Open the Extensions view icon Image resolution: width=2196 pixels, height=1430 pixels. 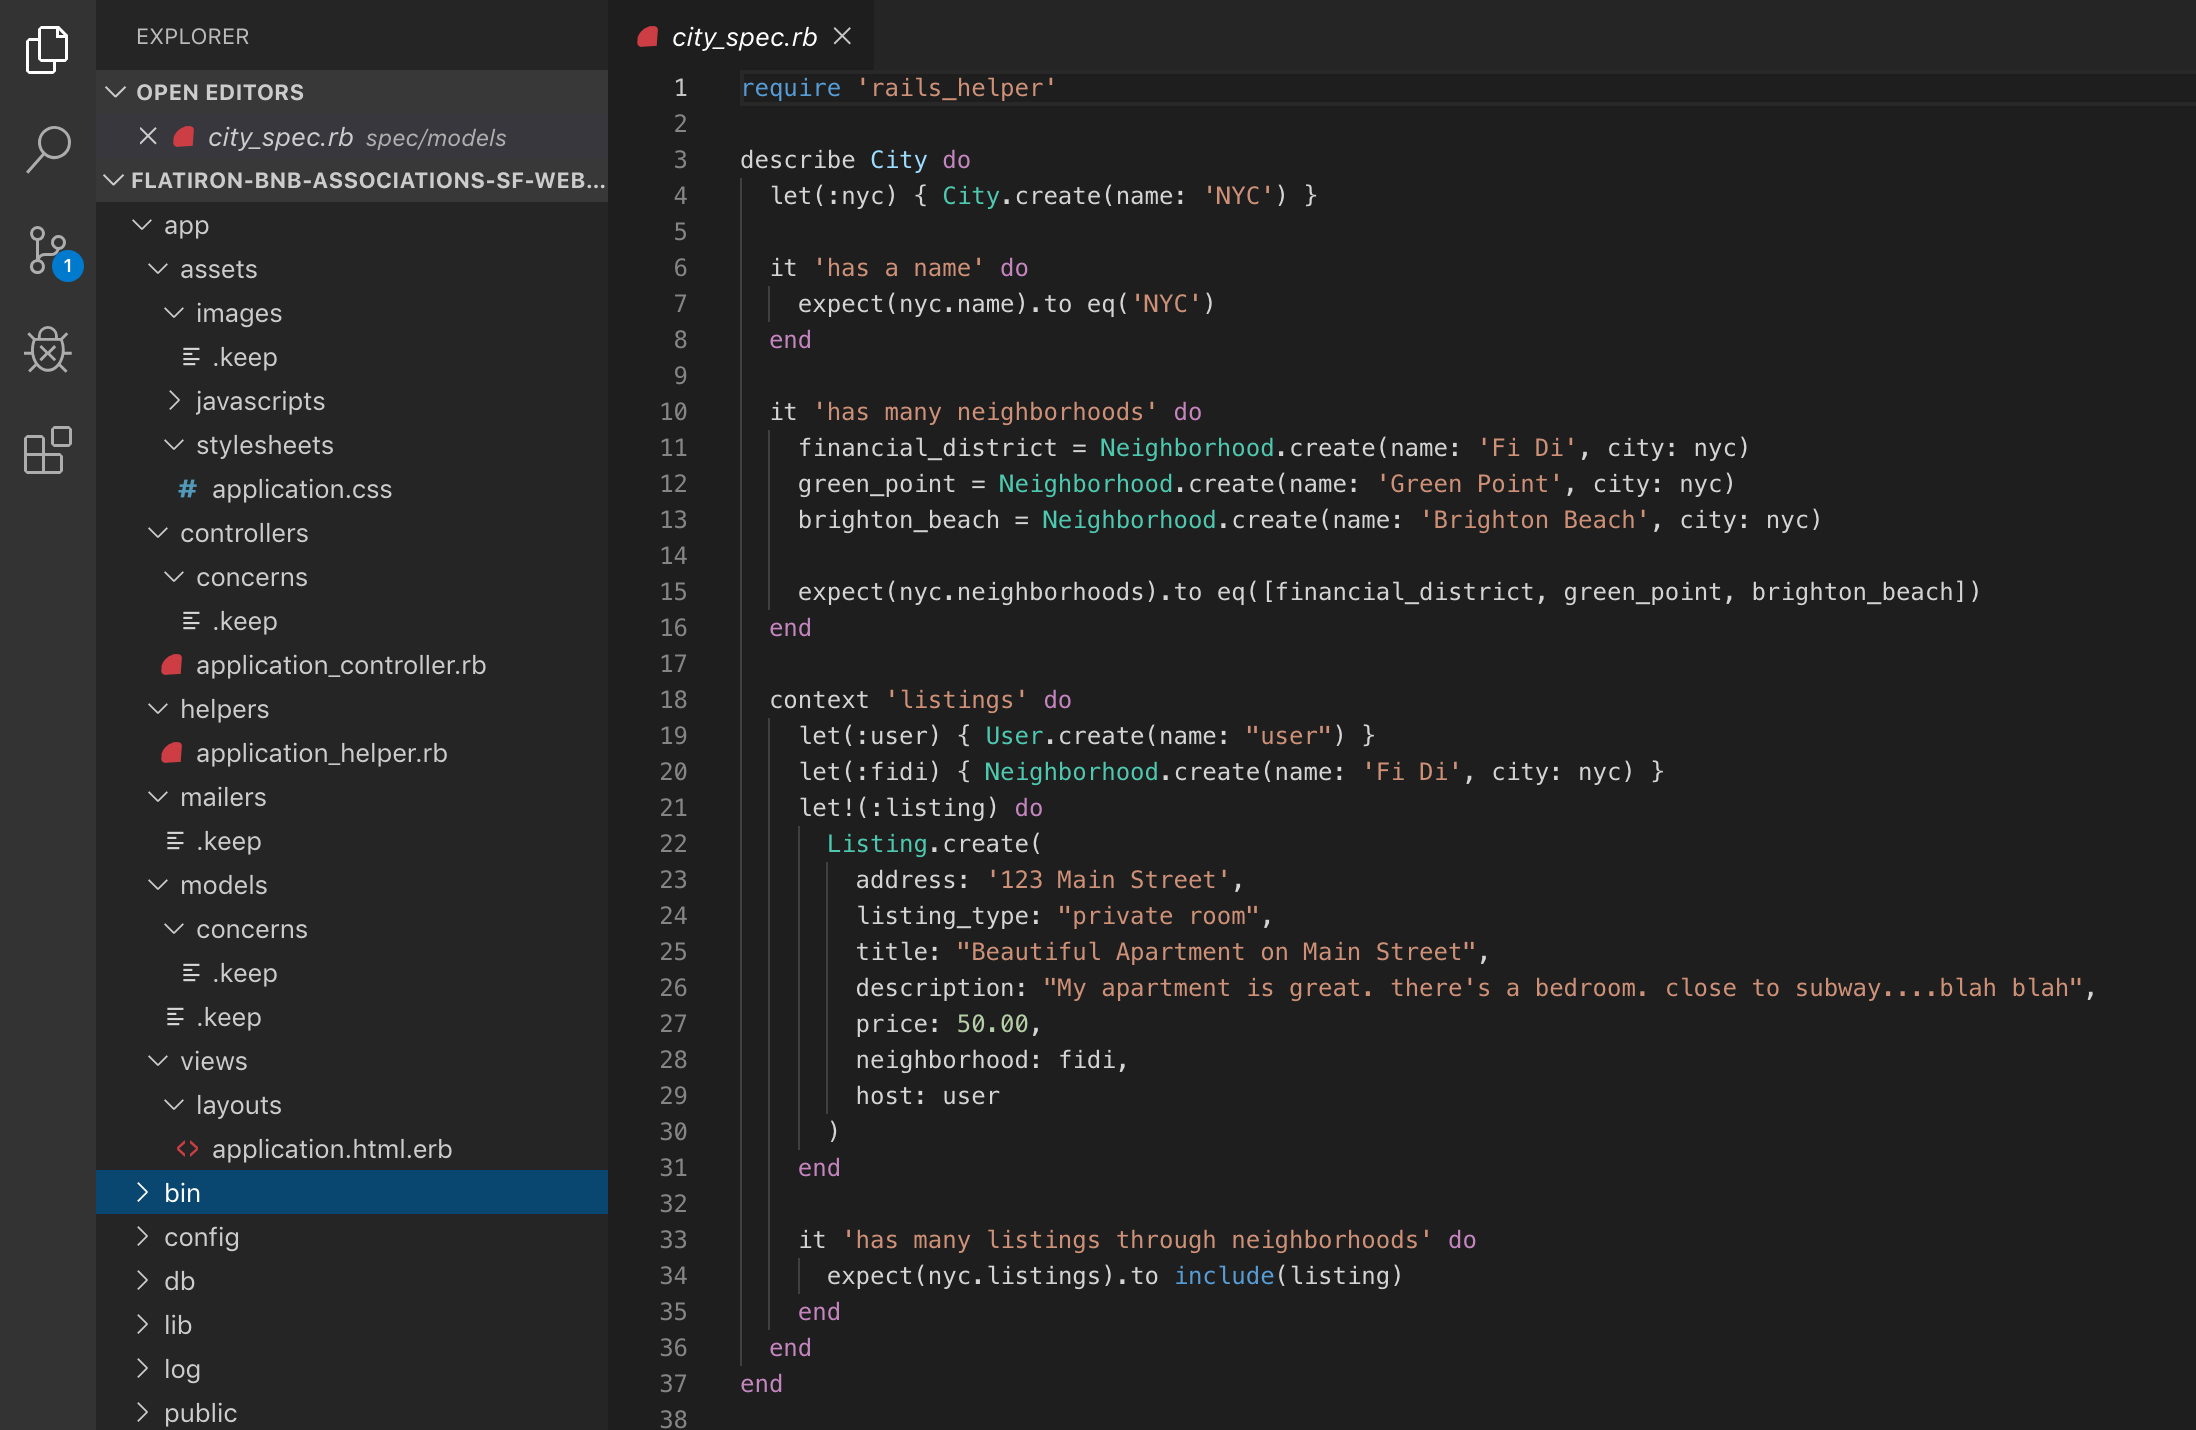click(x=47, y=451)
